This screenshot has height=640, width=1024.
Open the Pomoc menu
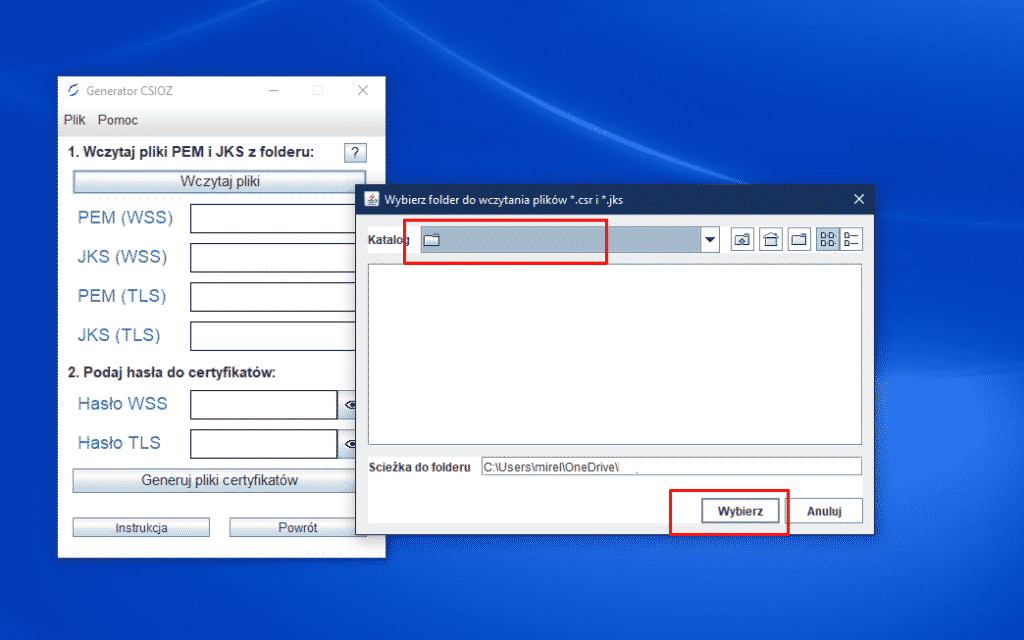pyautogui.click(x=118, y=120)
